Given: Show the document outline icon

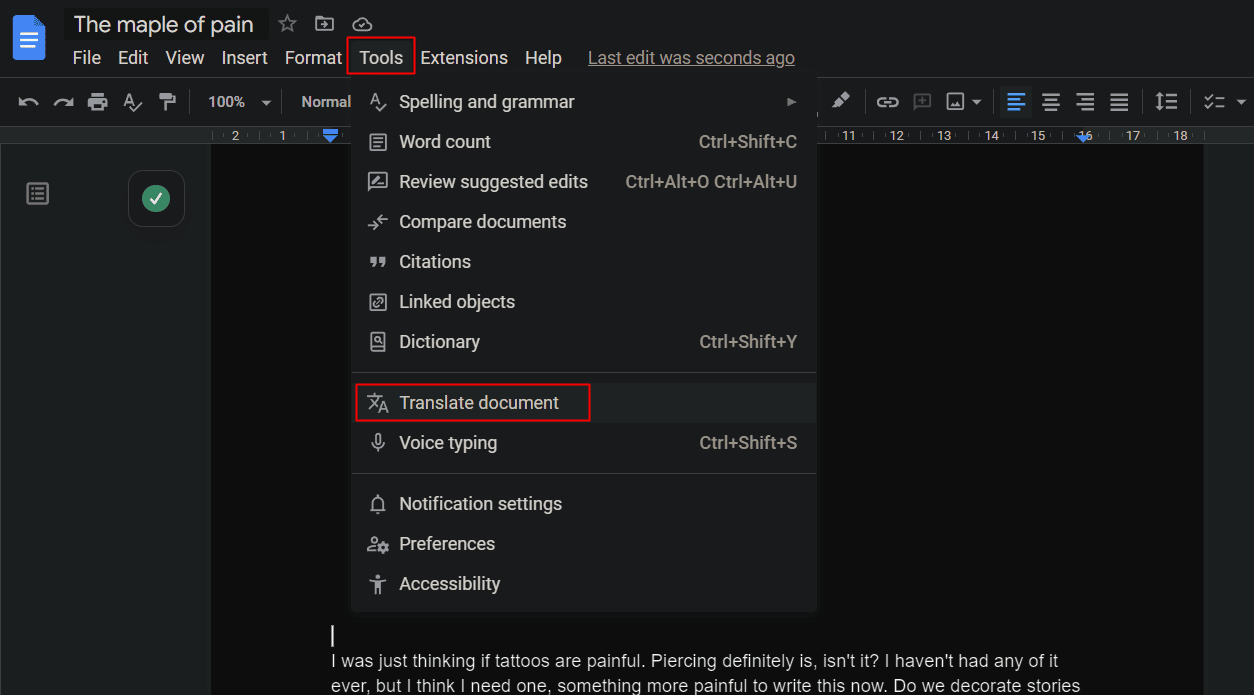Looking at the screenshot, I should pos(38,194).
